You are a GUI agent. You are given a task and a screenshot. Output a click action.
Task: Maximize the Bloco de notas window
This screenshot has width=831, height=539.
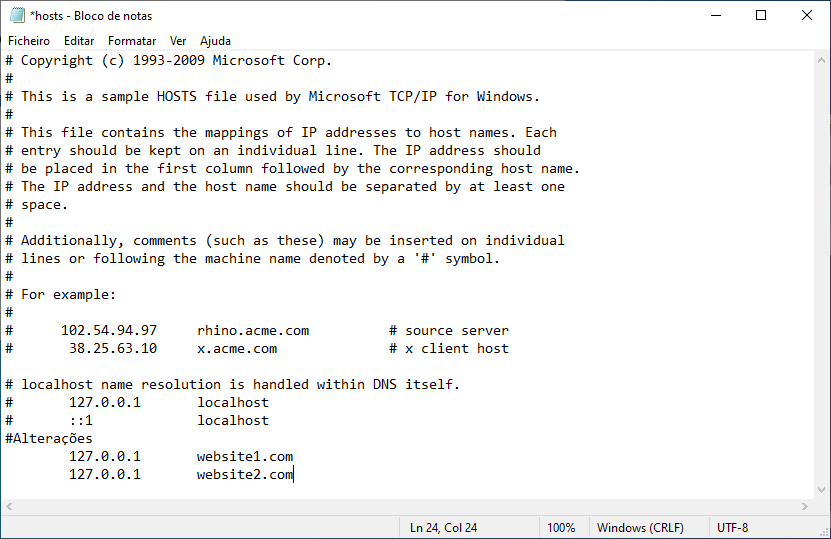pos(761,15)
